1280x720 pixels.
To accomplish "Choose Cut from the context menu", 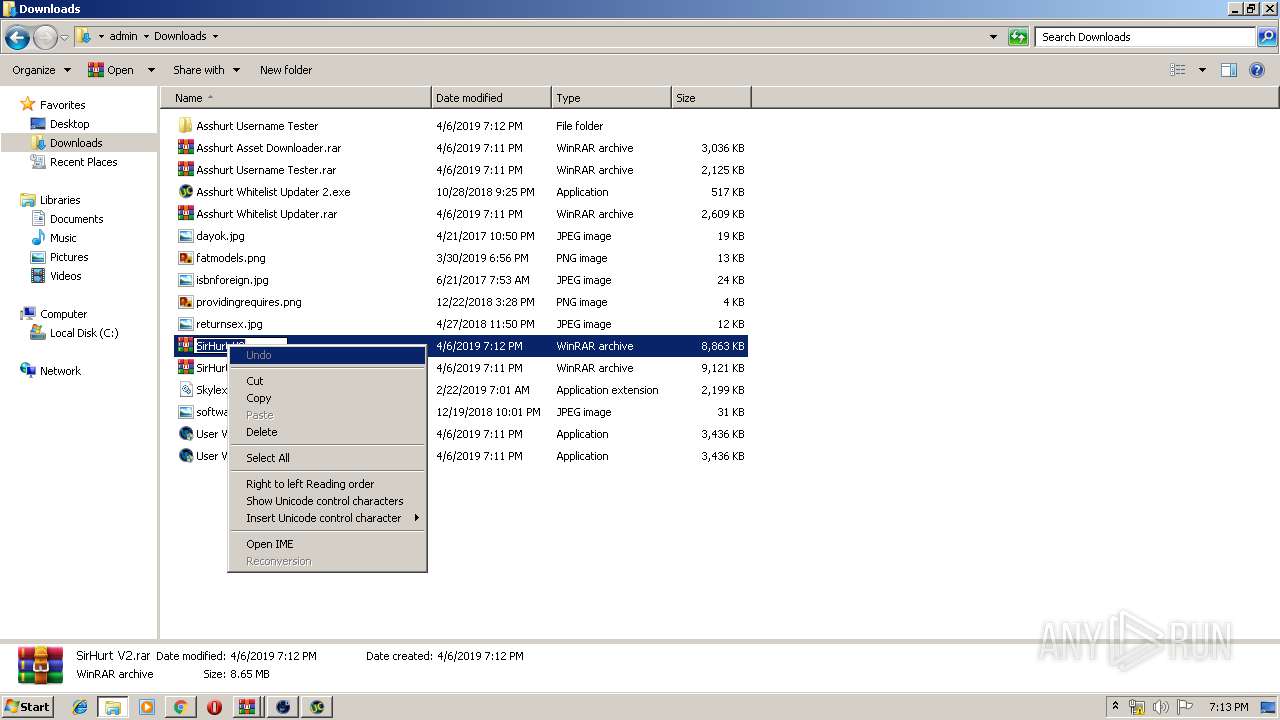I will (x=327, y=381).
